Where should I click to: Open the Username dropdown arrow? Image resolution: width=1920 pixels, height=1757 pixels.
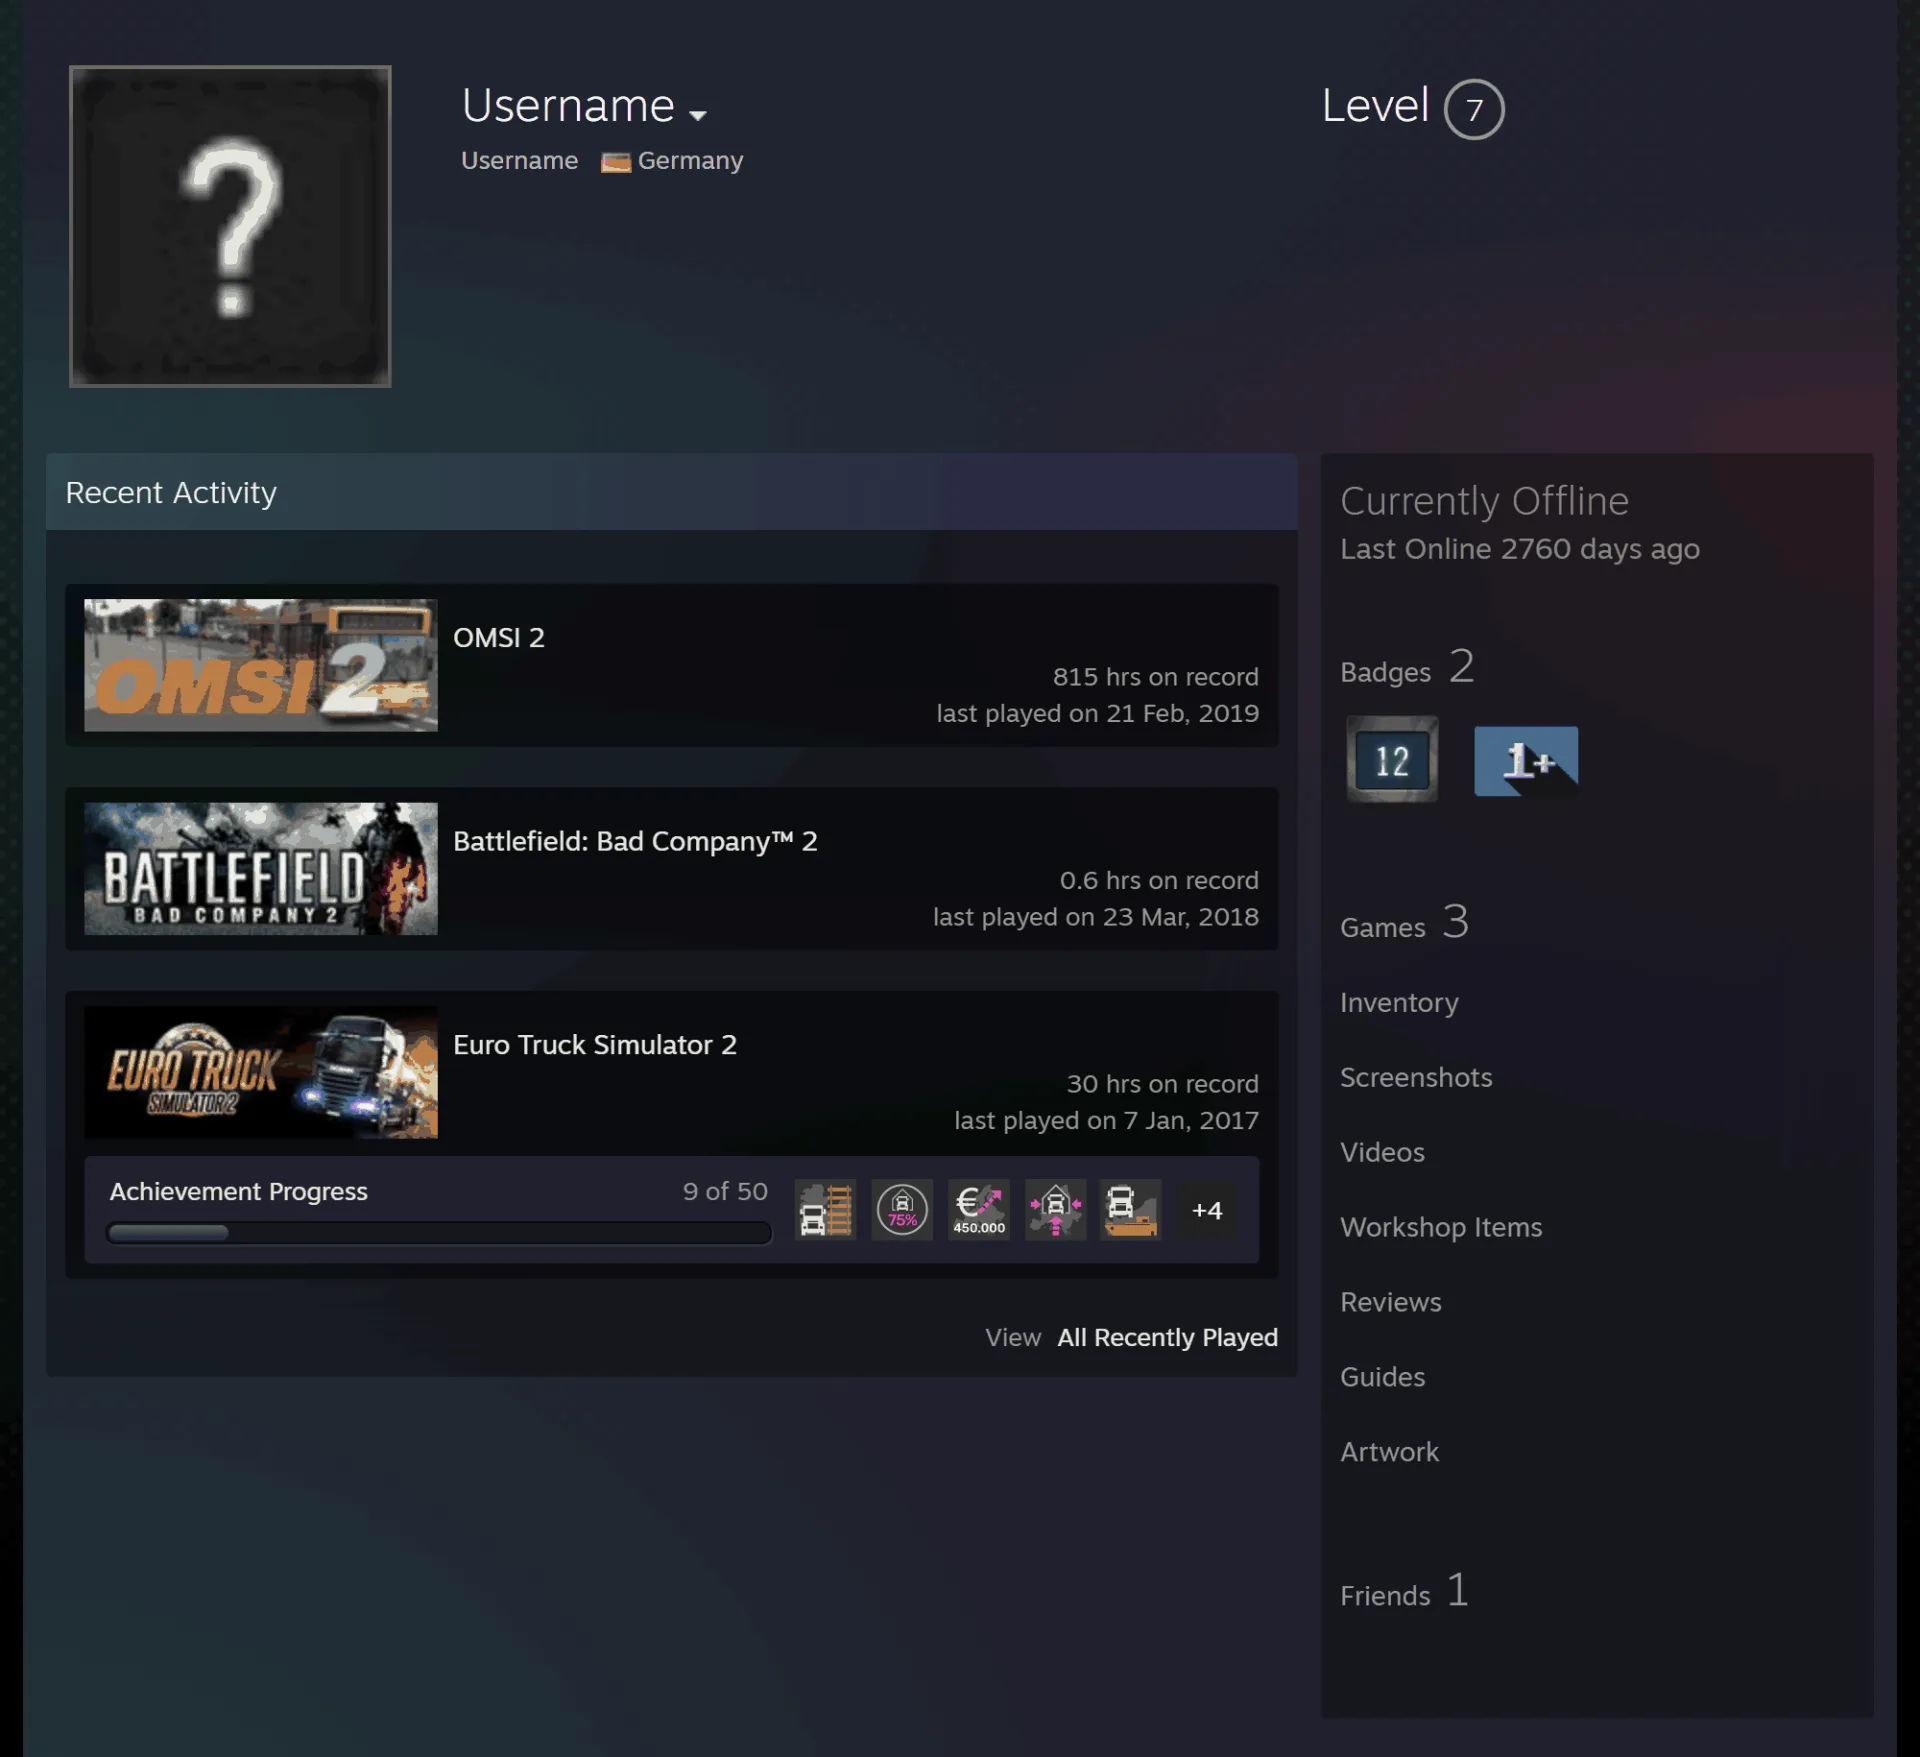(x=698, y=115)
